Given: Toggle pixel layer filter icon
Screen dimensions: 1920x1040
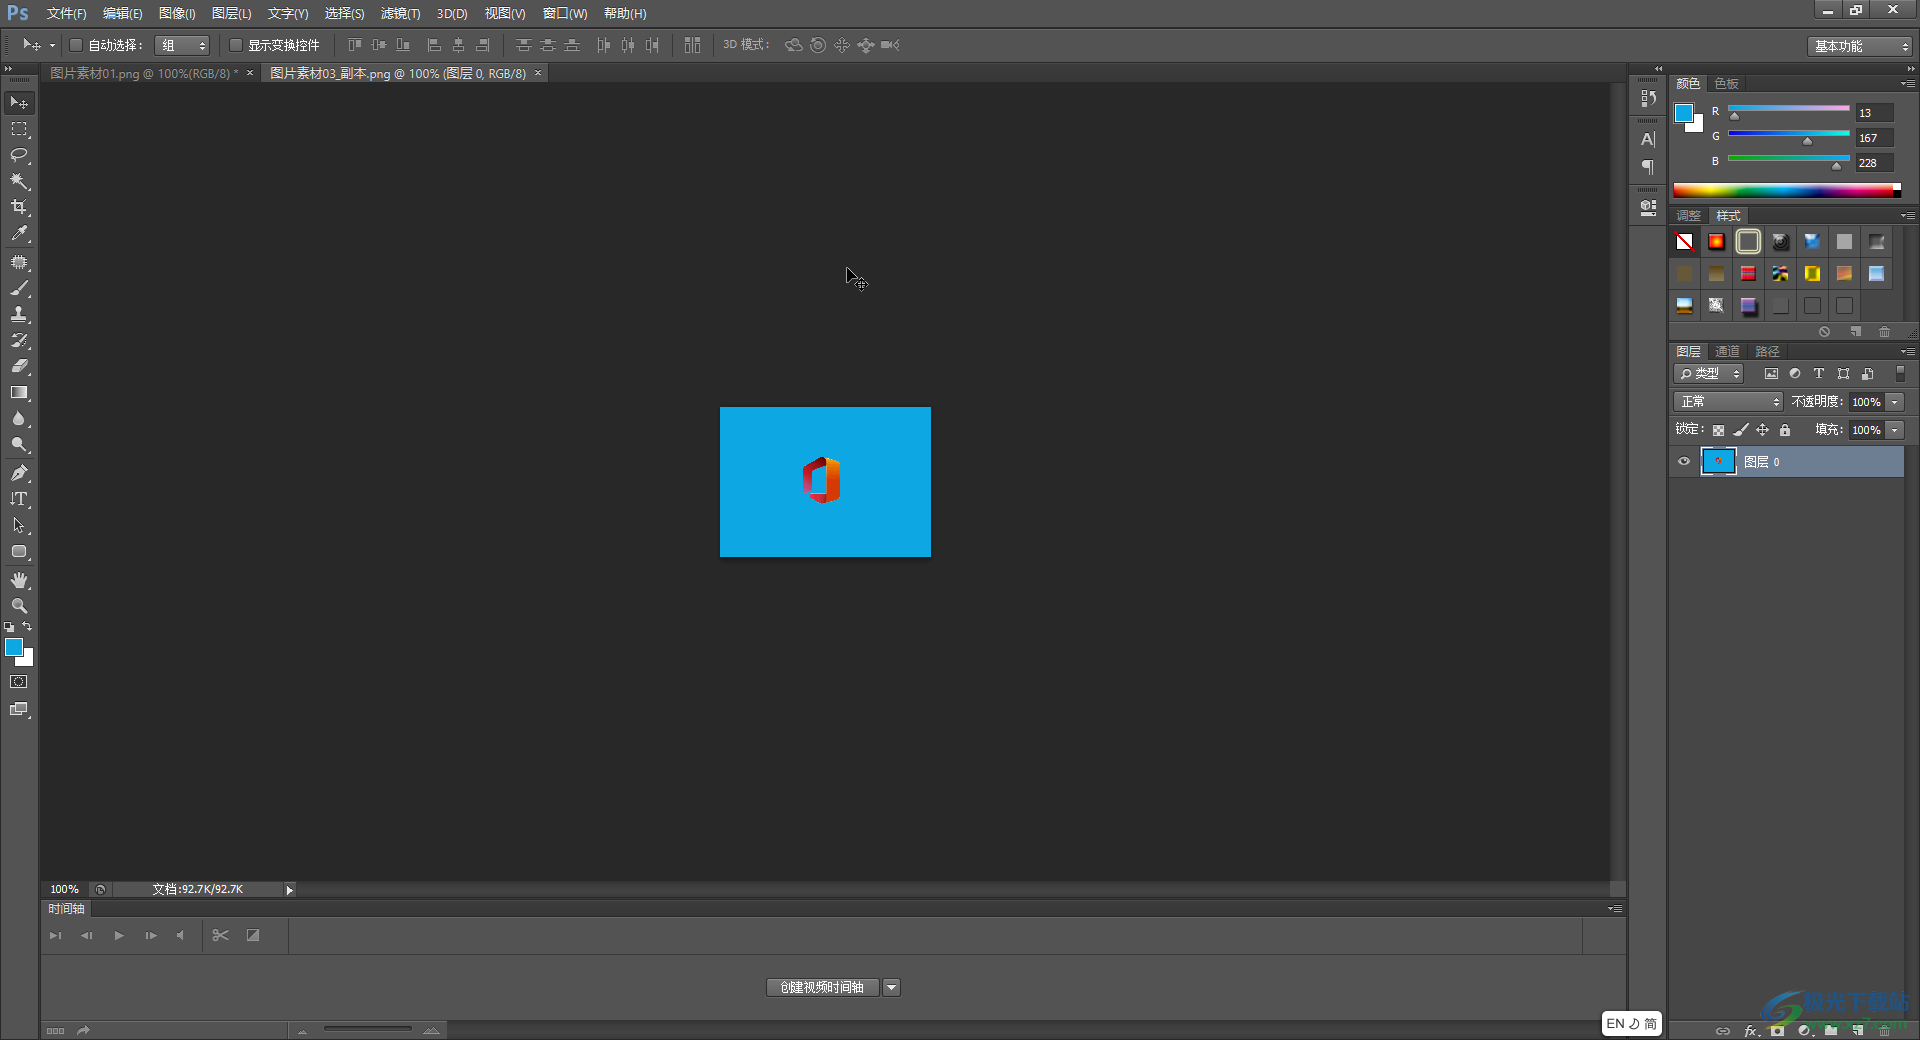Looking at the screenshot, I should point(1771,374).
